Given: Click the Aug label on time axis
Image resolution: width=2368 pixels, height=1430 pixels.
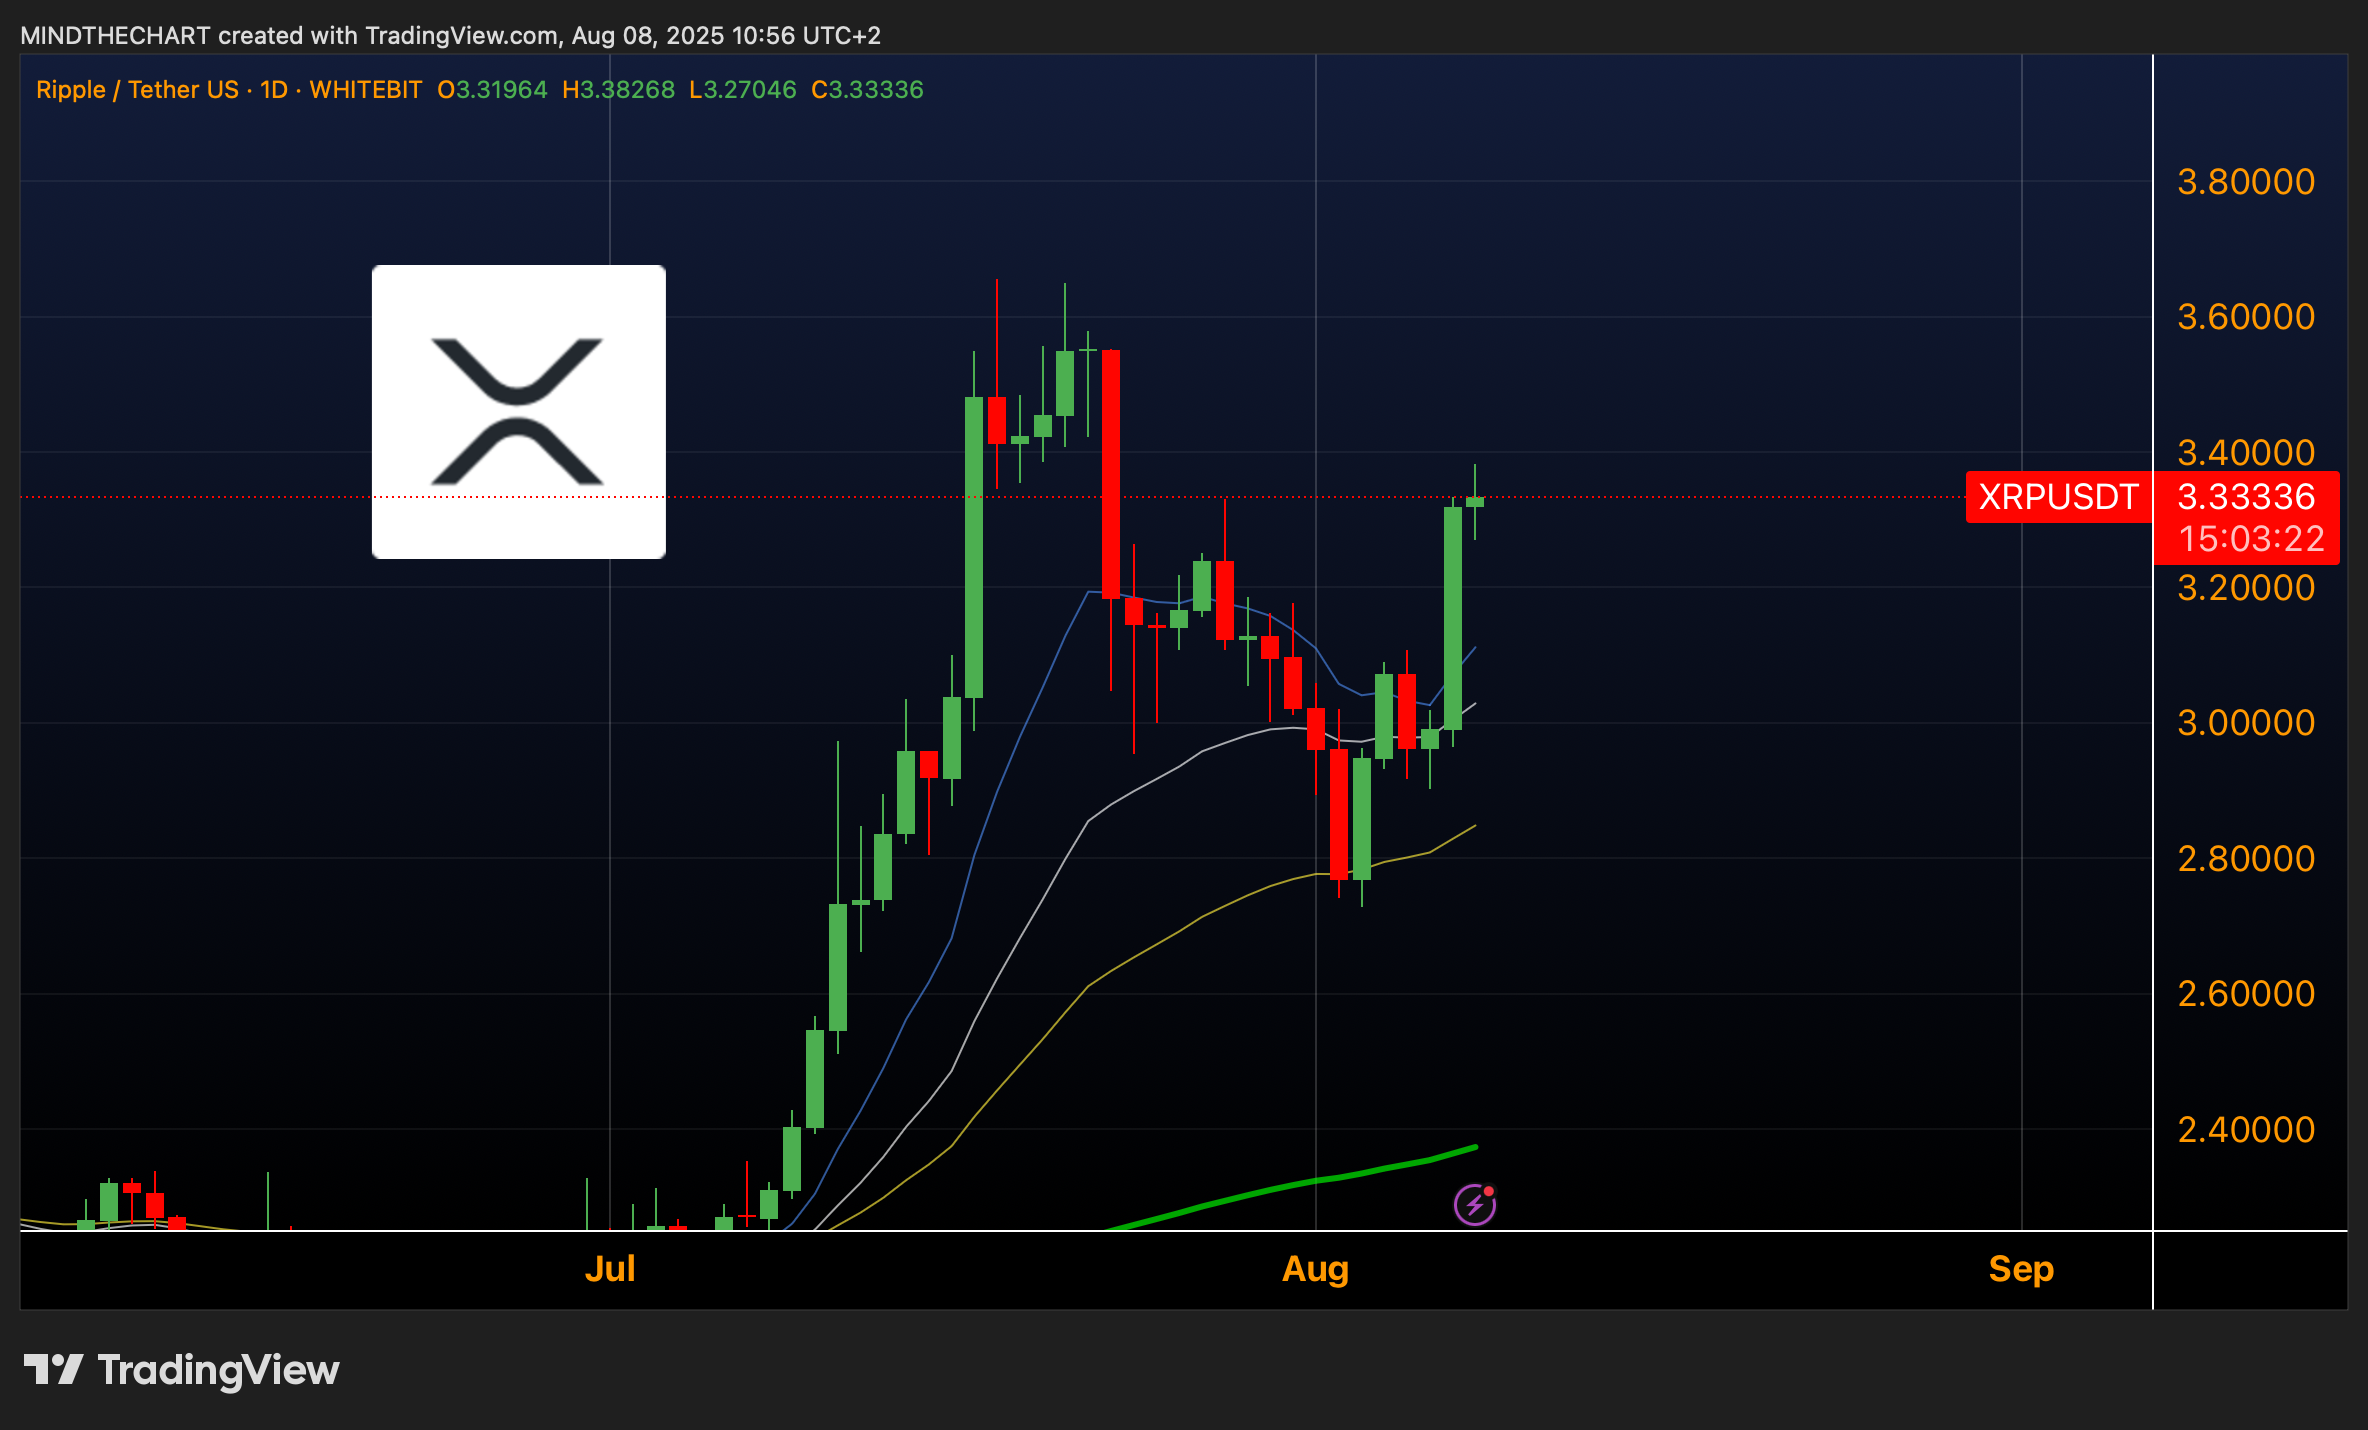Looking at the screenshot, I should tap(1315, 1270).
